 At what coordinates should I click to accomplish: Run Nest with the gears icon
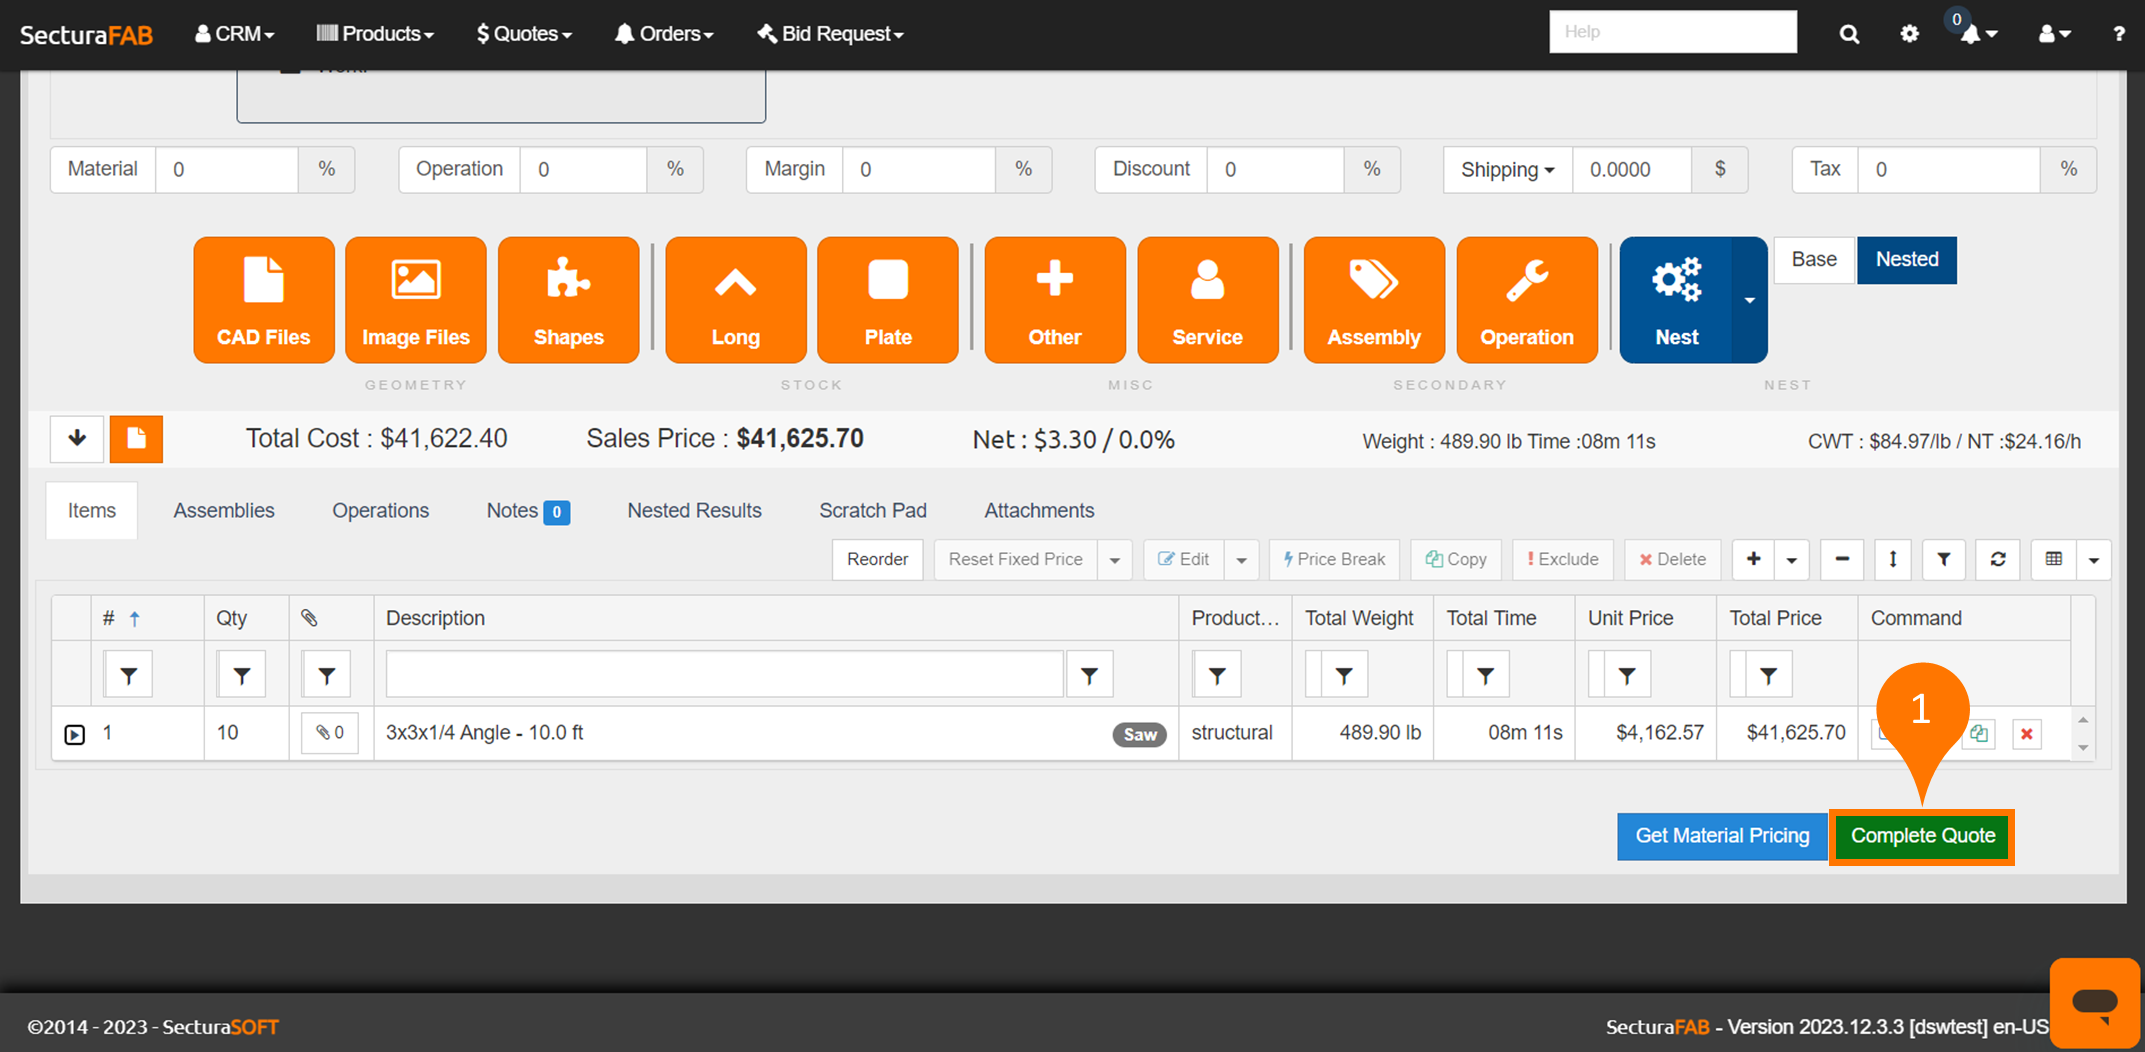[x=1676, y=300]
